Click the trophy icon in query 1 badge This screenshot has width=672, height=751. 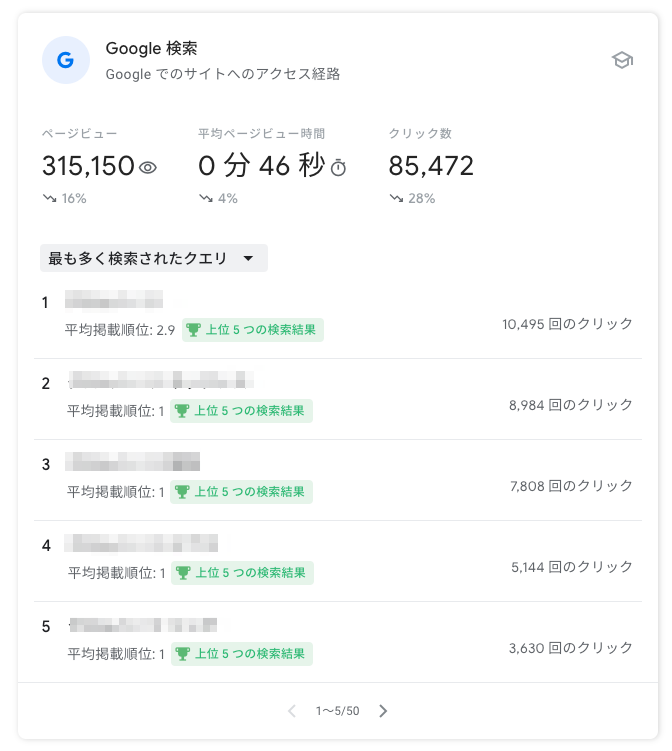click(193, 330)
